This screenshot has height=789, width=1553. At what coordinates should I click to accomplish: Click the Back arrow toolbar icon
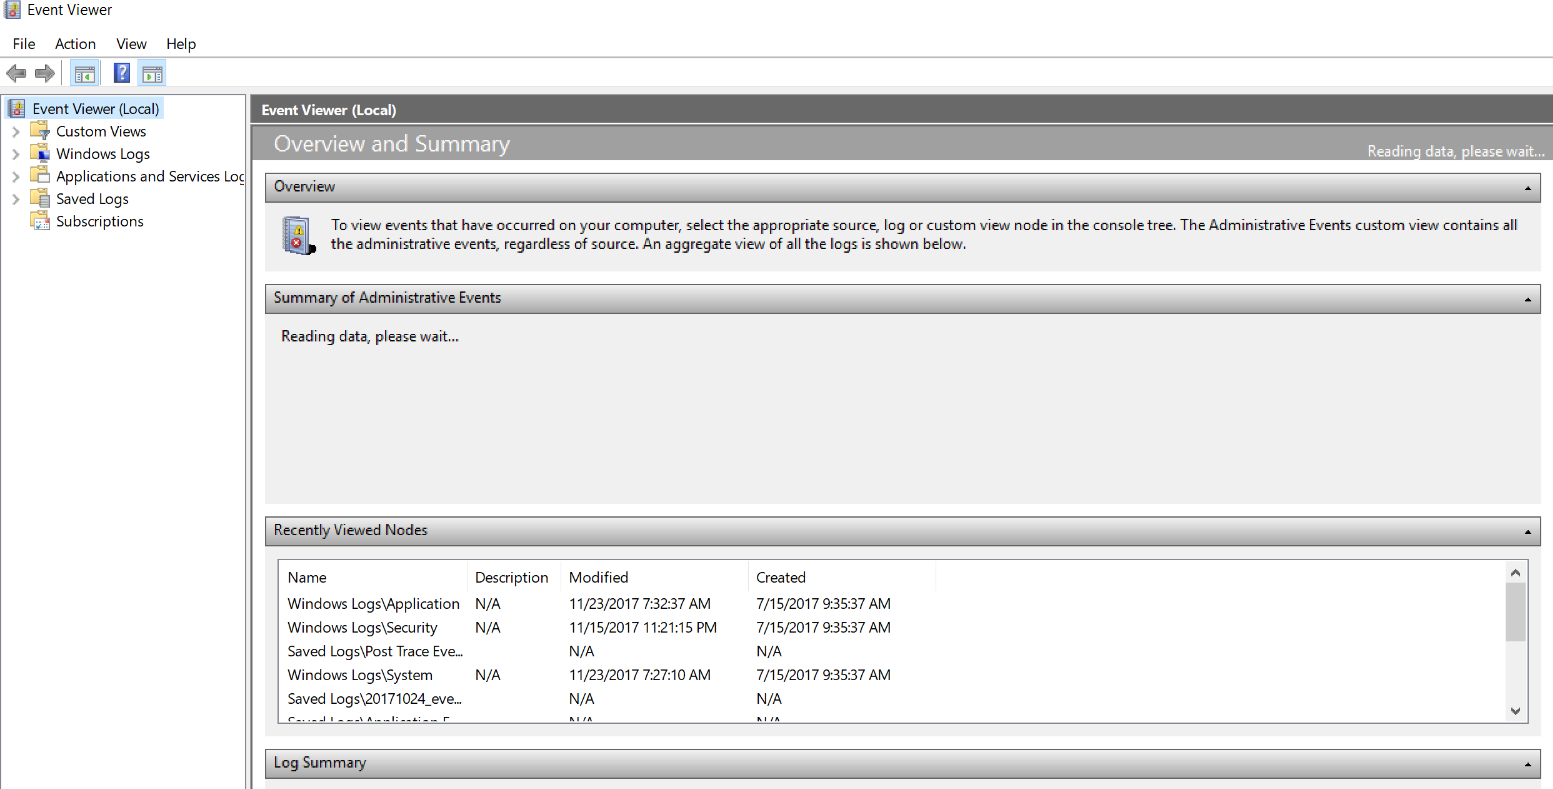point(16,73)
